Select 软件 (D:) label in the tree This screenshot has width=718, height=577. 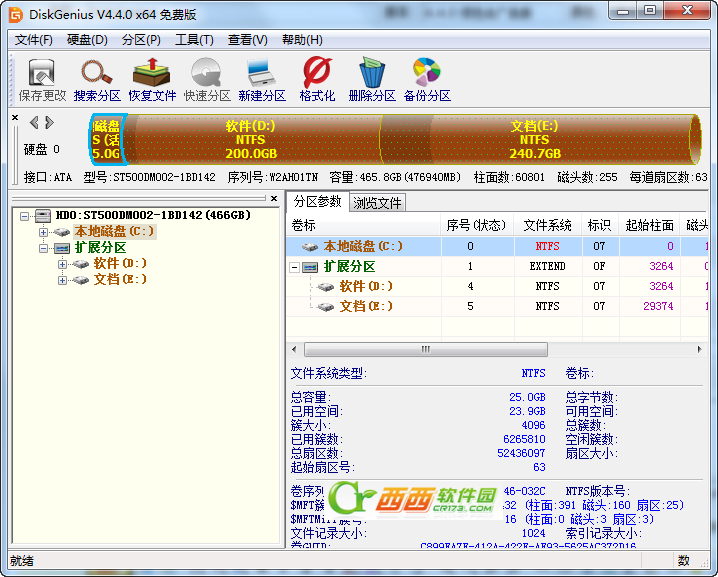120,264
